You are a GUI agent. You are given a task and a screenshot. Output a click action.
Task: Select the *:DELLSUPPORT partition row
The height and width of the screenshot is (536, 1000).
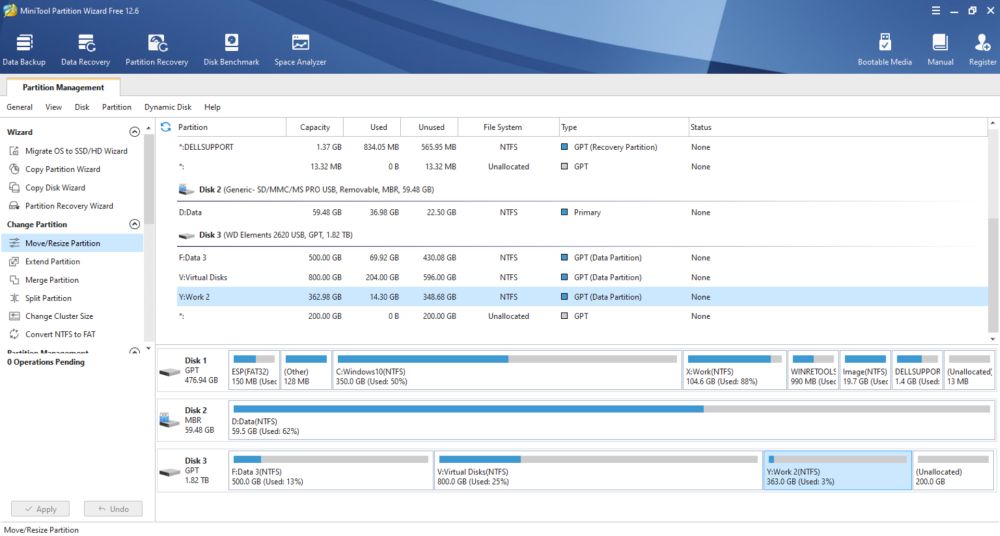point(582,147)
